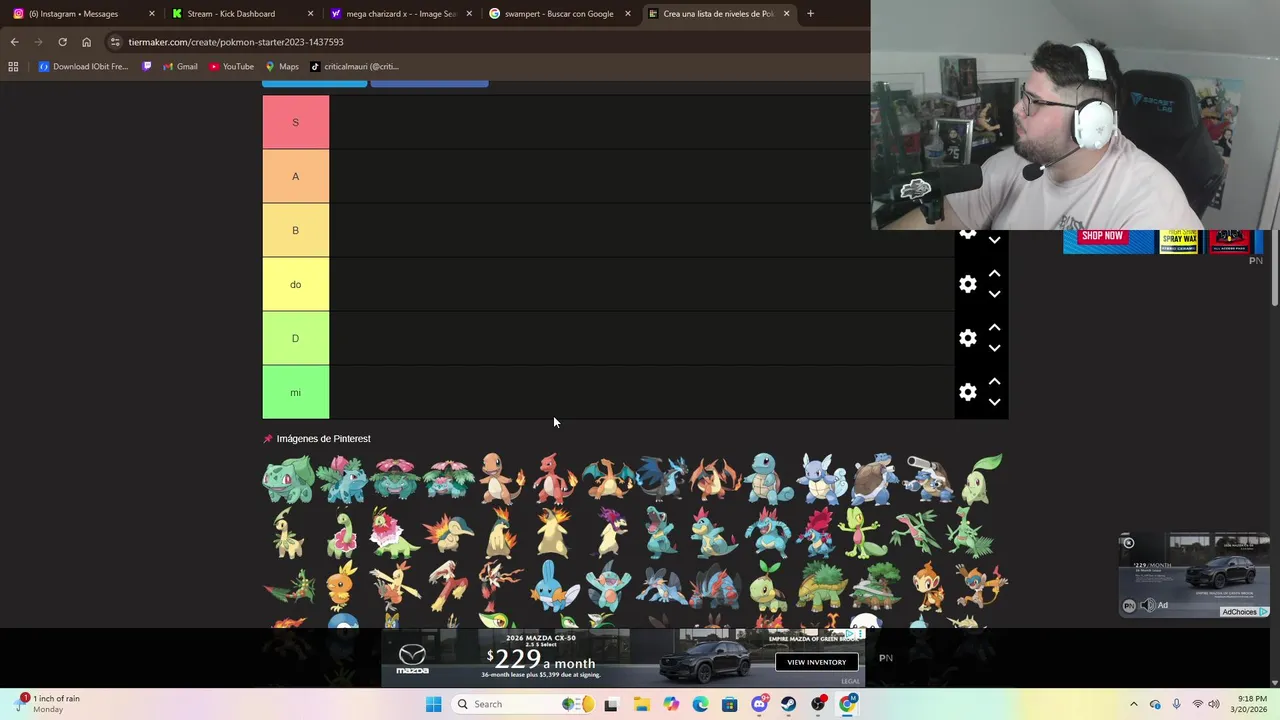Click the SHOP NOW ad button
This screenshot has height=720, width=1280.
point(1102,236)
